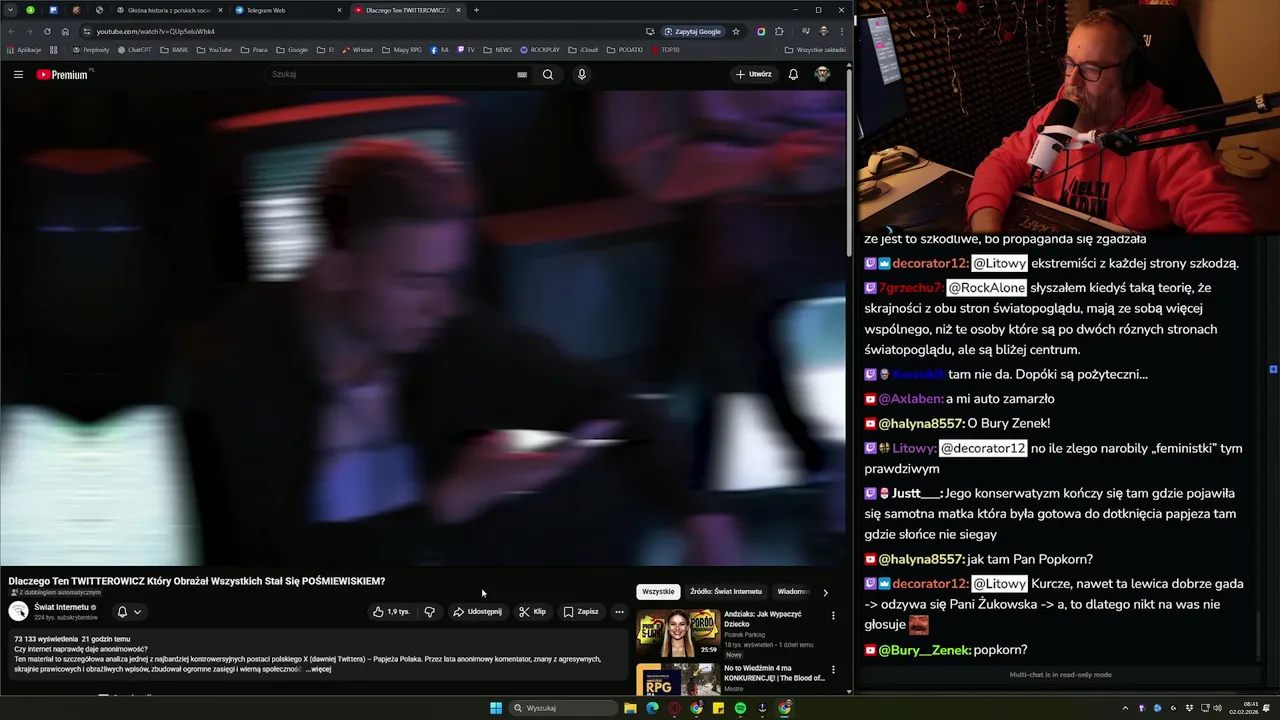Open the PODATKI bookmarks folder

(625, 49)
